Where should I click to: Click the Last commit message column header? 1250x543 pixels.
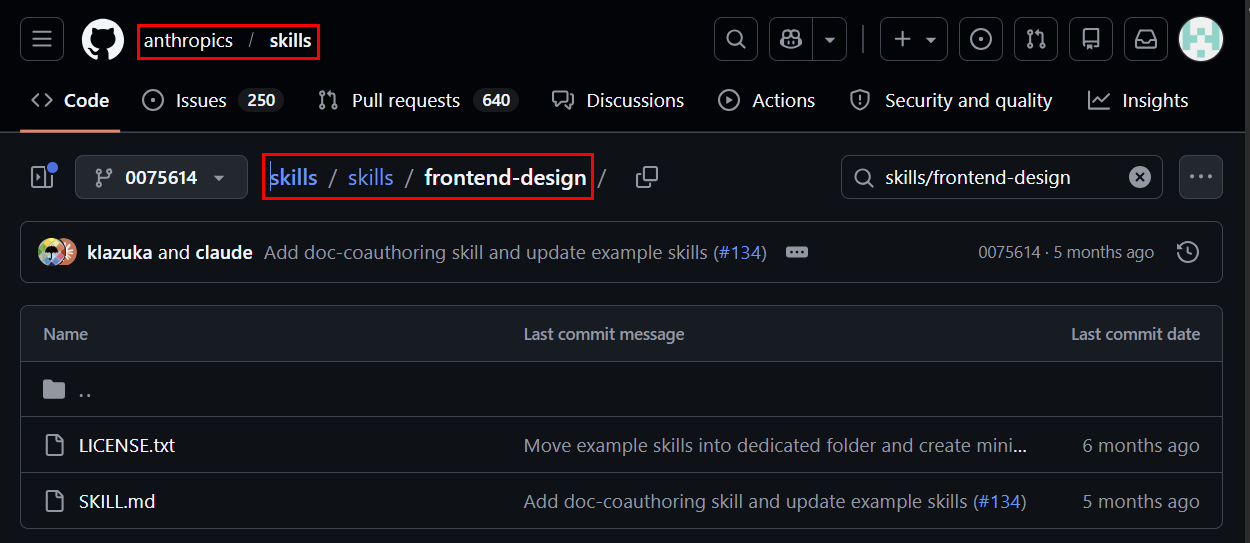(x=604, y=334)
